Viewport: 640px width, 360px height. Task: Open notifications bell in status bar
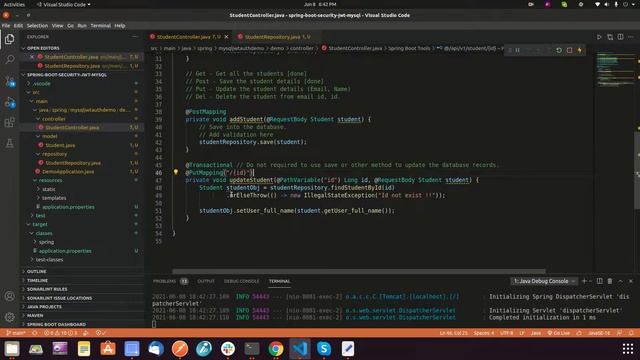631,333
